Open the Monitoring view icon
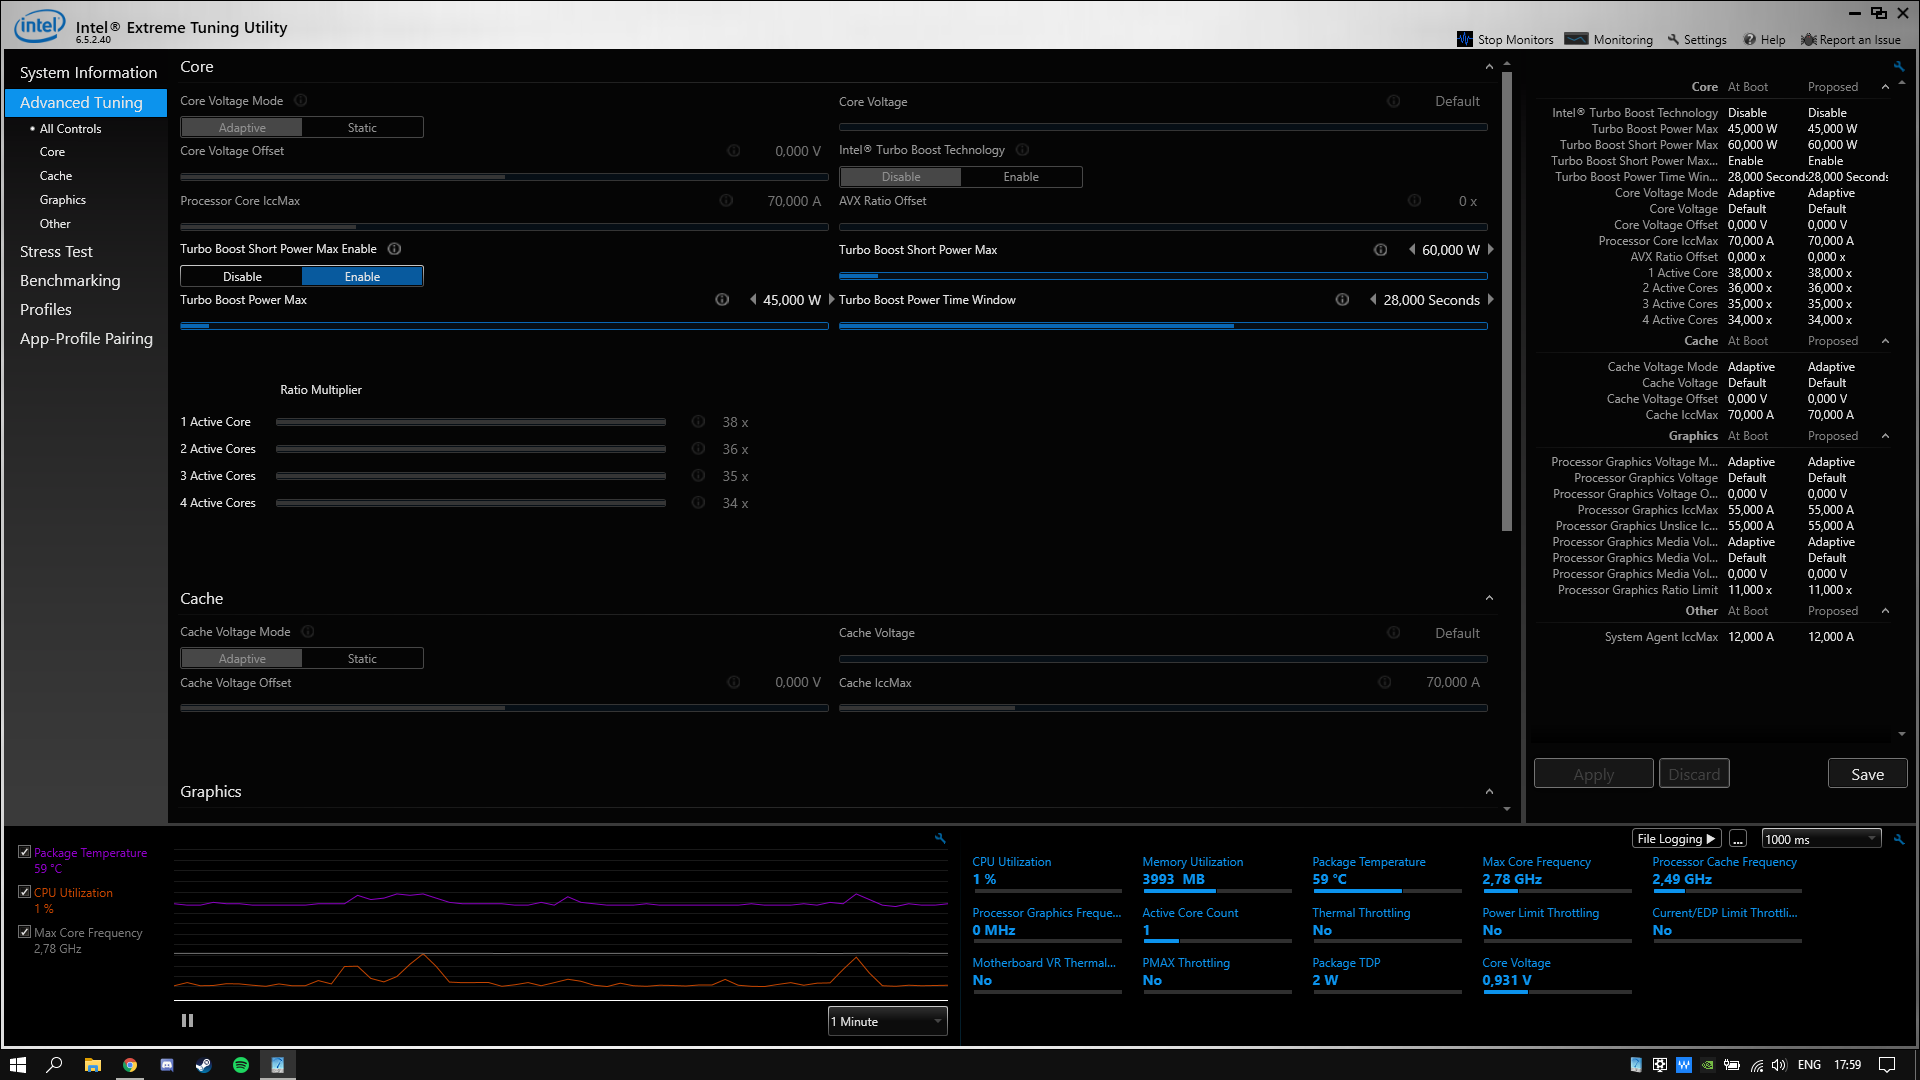 (1576, 39)
